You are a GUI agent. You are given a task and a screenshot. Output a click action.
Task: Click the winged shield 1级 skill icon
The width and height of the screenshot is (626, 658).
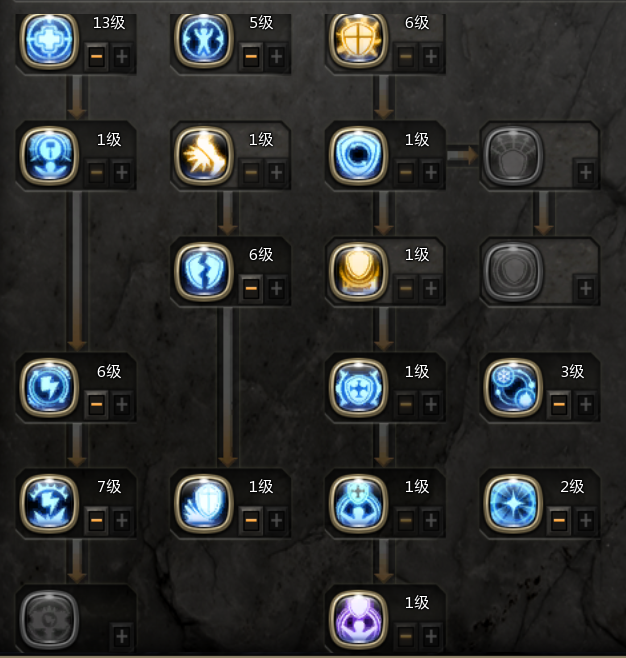pyautogui.click(x=203, y=503)
